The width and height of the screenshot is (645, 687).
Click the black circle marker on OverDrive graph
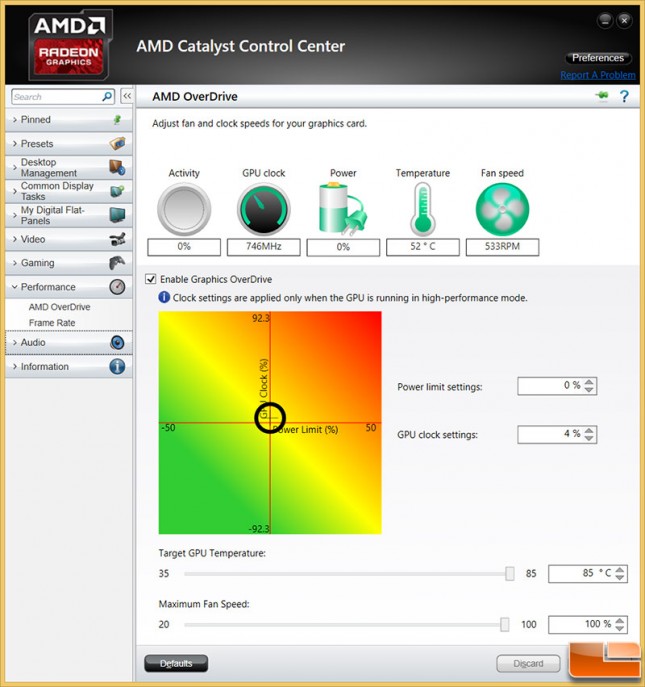[270, 418]
